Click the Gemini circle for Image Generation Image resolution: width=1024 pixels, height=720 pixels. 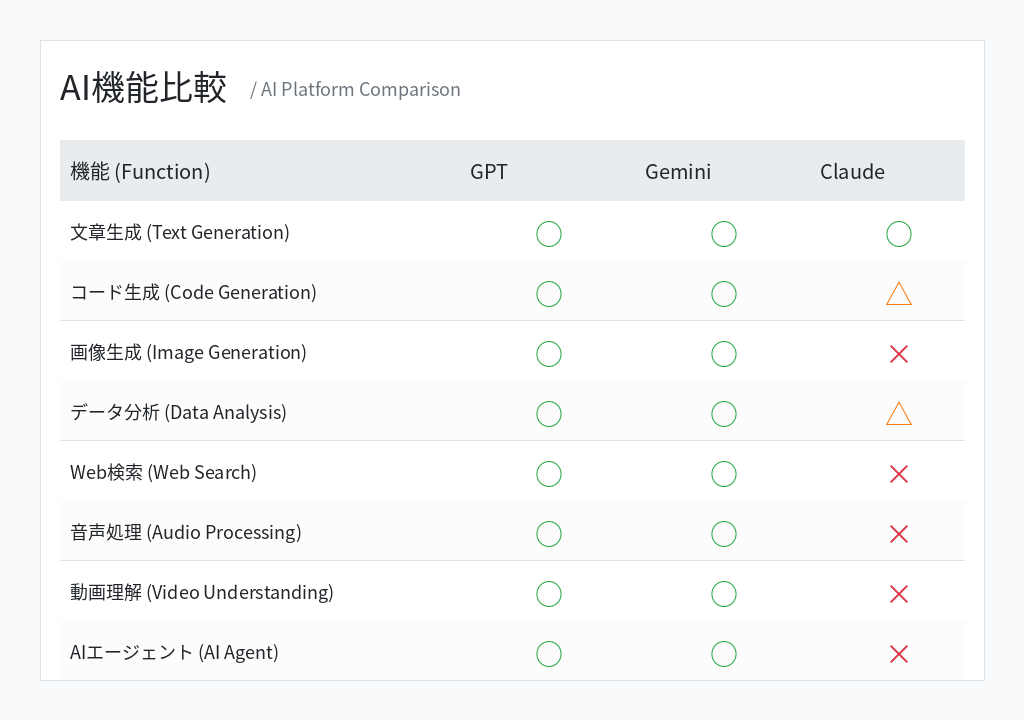point(724,354)
